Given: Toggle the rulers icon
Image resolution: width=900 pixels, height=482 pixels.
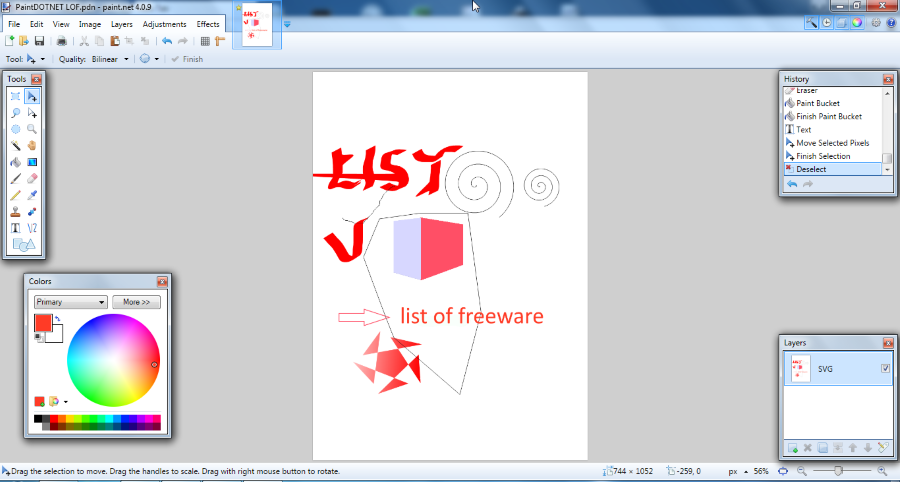Looking at the screenshot, I should [x=220, y=41].
